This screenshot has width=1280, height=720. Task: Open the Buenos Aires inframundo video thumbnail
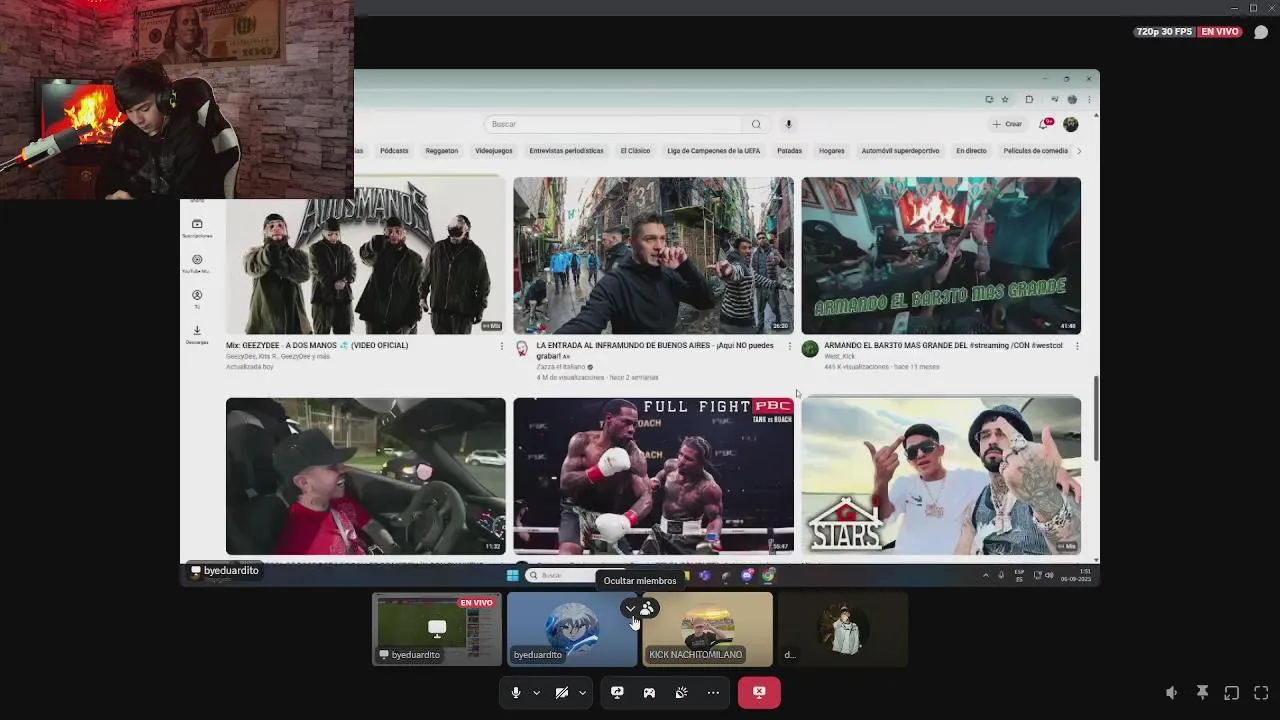(653, 256)
